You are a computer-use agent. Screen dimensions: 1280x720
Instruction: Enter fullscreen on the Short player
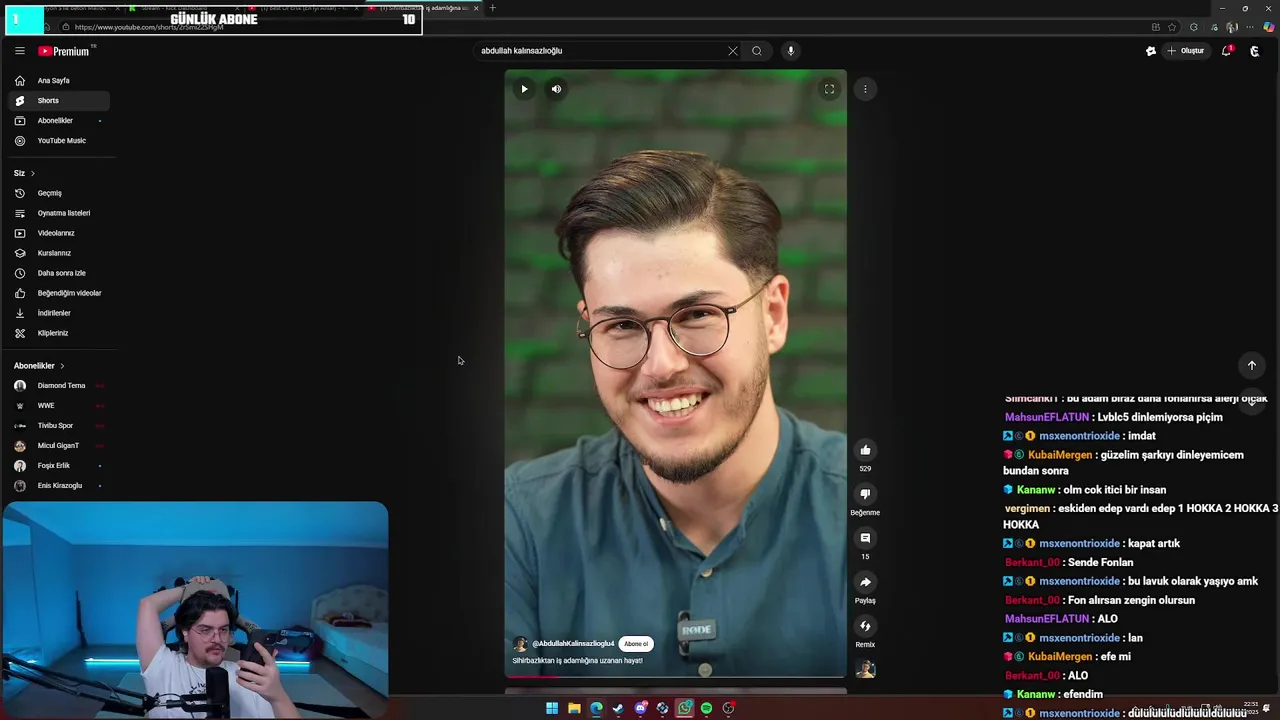pos(829,89)
